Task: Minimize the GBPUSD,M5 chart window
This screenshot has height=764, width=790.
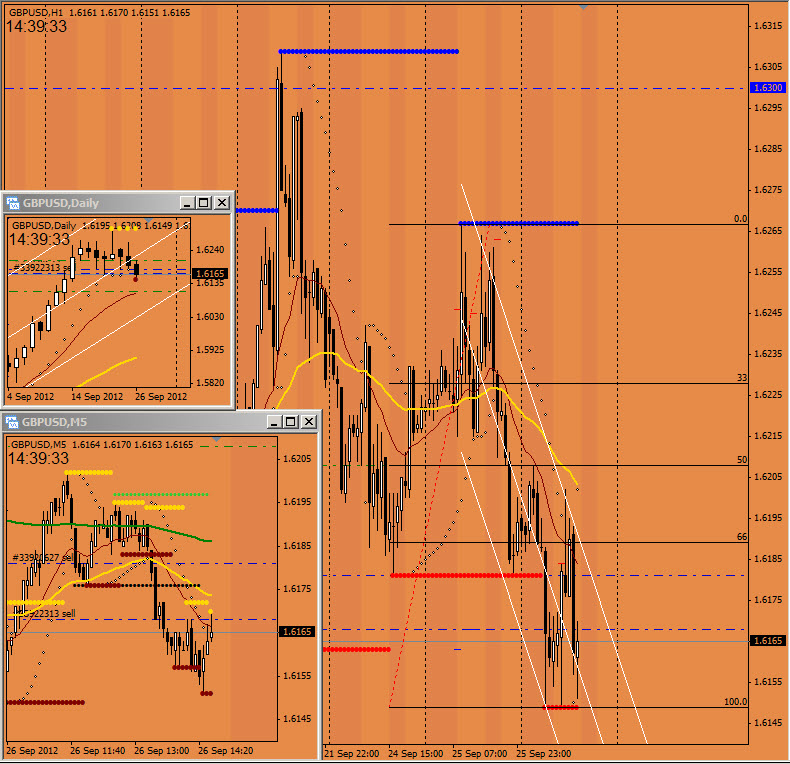Action: (274, 421)
